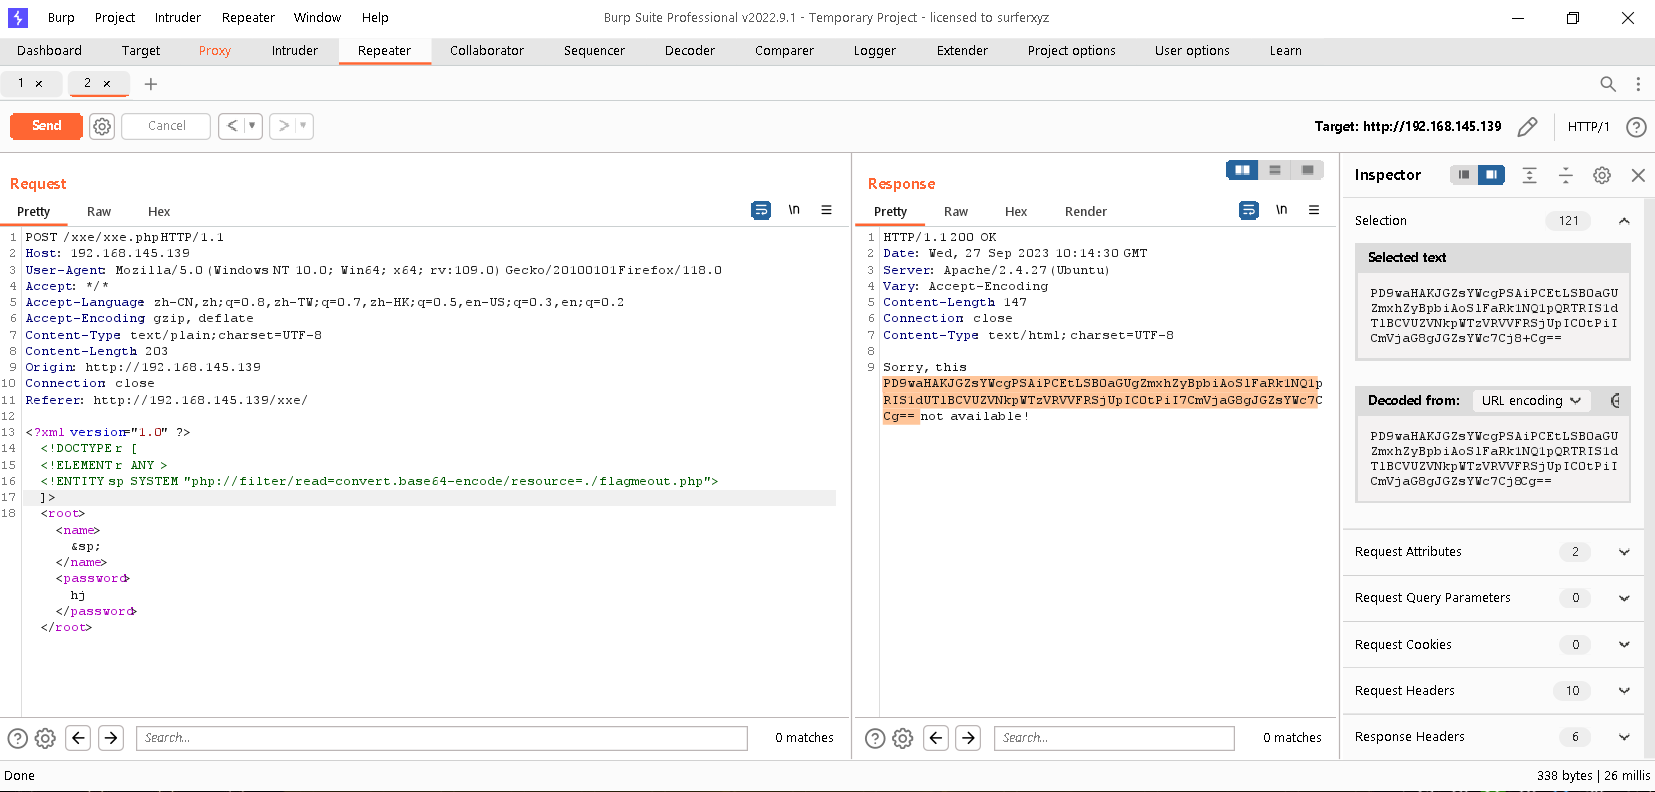The image size is (1655, 792).
Task: Switch to top-bottom split layout
Action: 1275,170
